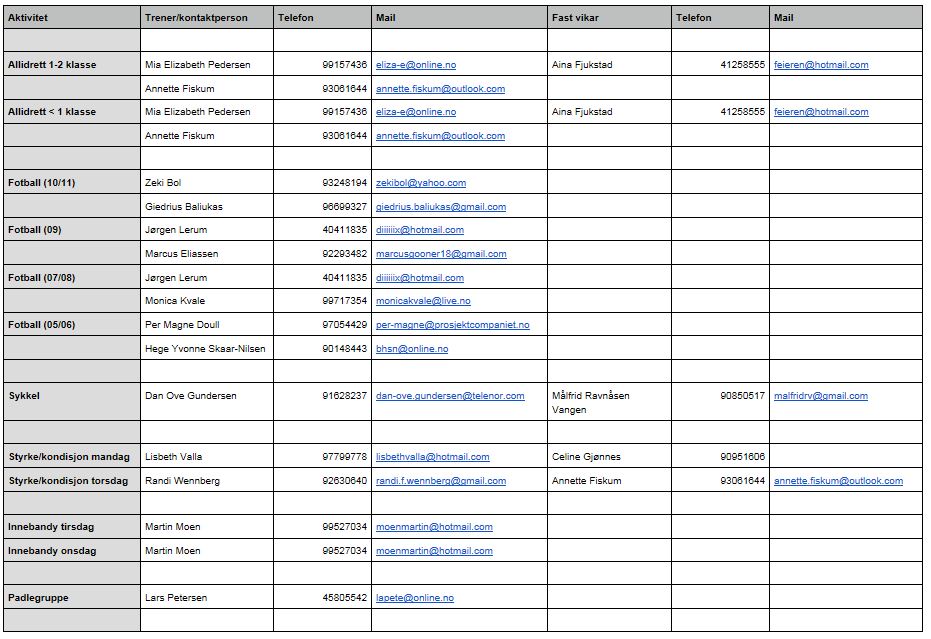This screenshot has height=639, width=931.
Task: Click the randi.f.wennberg@gmail.com link
Action: tap(441, 480)
